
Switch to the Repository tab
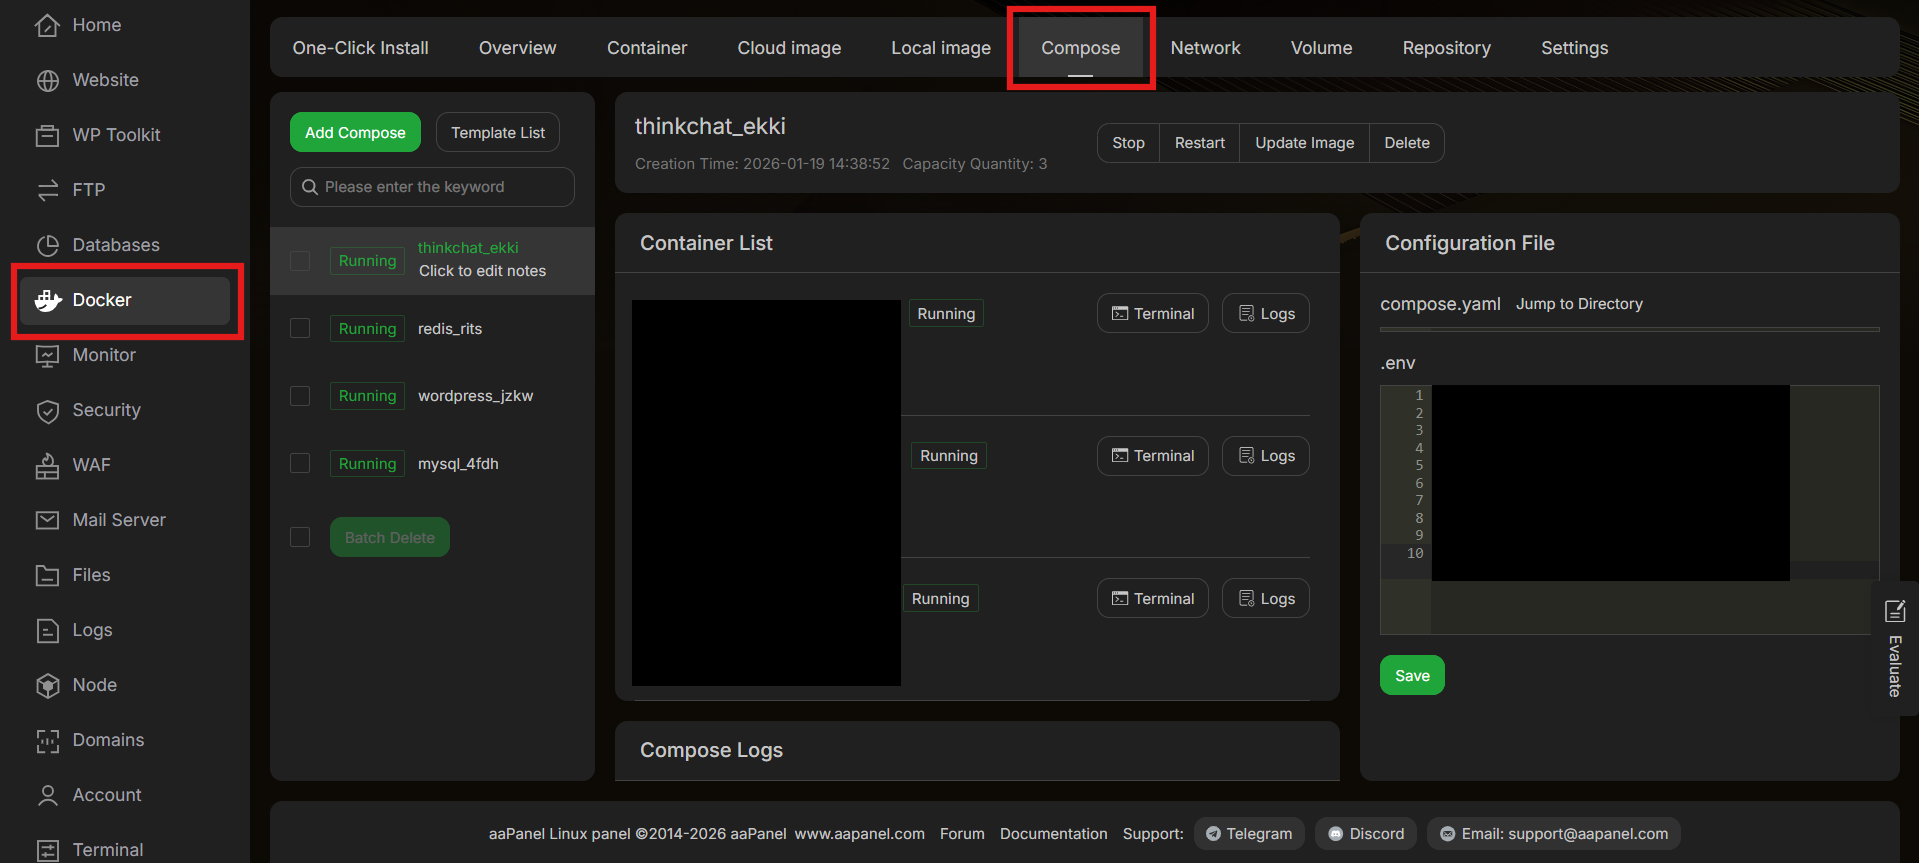1446,48
